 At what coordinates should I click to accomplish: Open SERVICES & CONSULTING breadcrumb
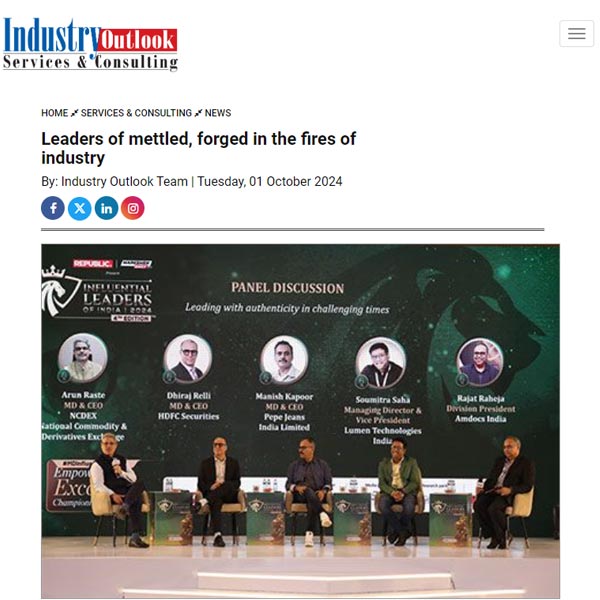point(136,113)
